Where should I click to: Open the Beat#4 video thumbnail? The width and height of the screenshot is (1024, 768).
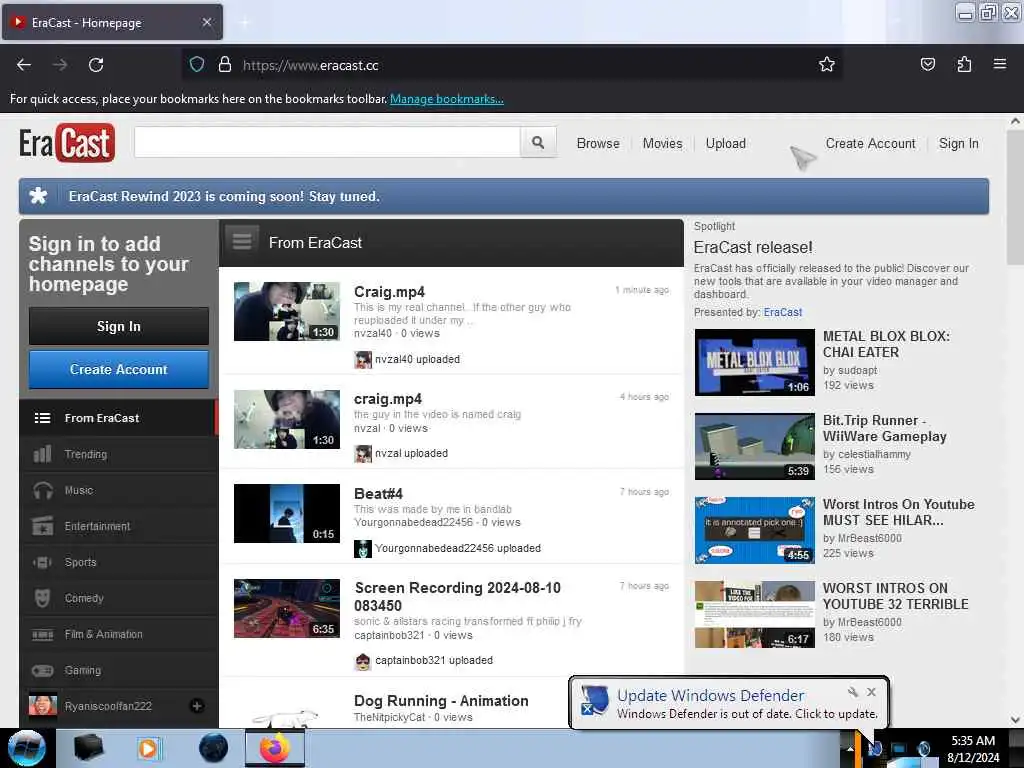(x=287, y=513)
